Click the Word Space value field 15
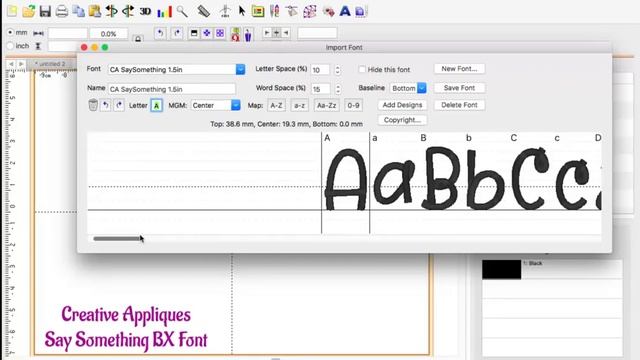The image size is (640, 360). tap(320, 89)
